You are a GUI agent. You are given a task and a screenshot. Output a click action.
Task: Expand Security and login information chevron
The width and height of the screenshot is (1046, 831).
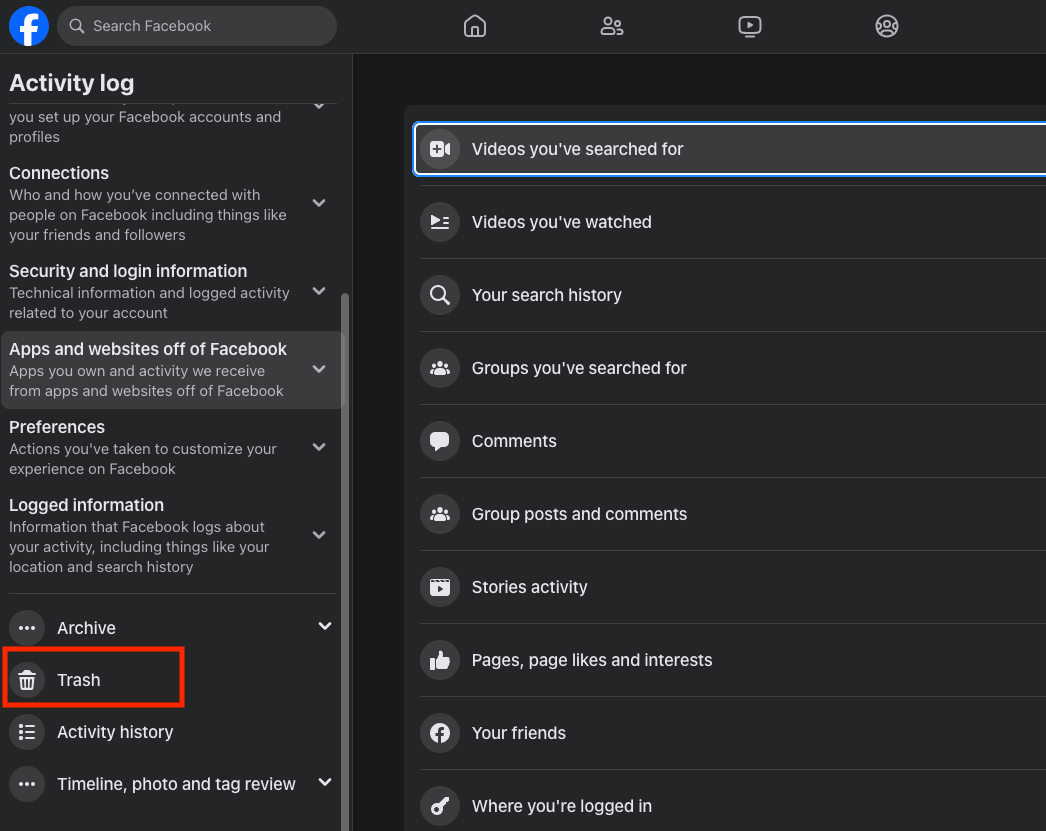pyautogui.click(x=319, y=291)
